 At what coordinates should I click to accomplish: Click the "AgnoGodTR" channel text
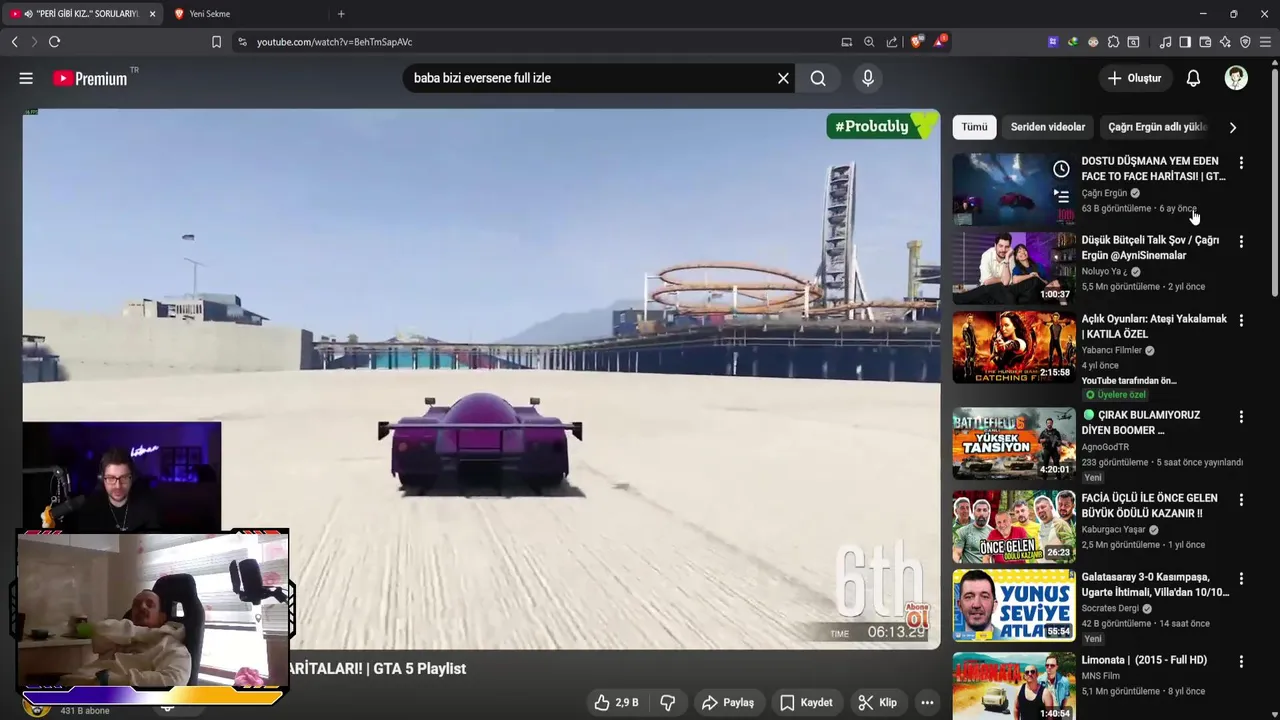click(1105, 447)
